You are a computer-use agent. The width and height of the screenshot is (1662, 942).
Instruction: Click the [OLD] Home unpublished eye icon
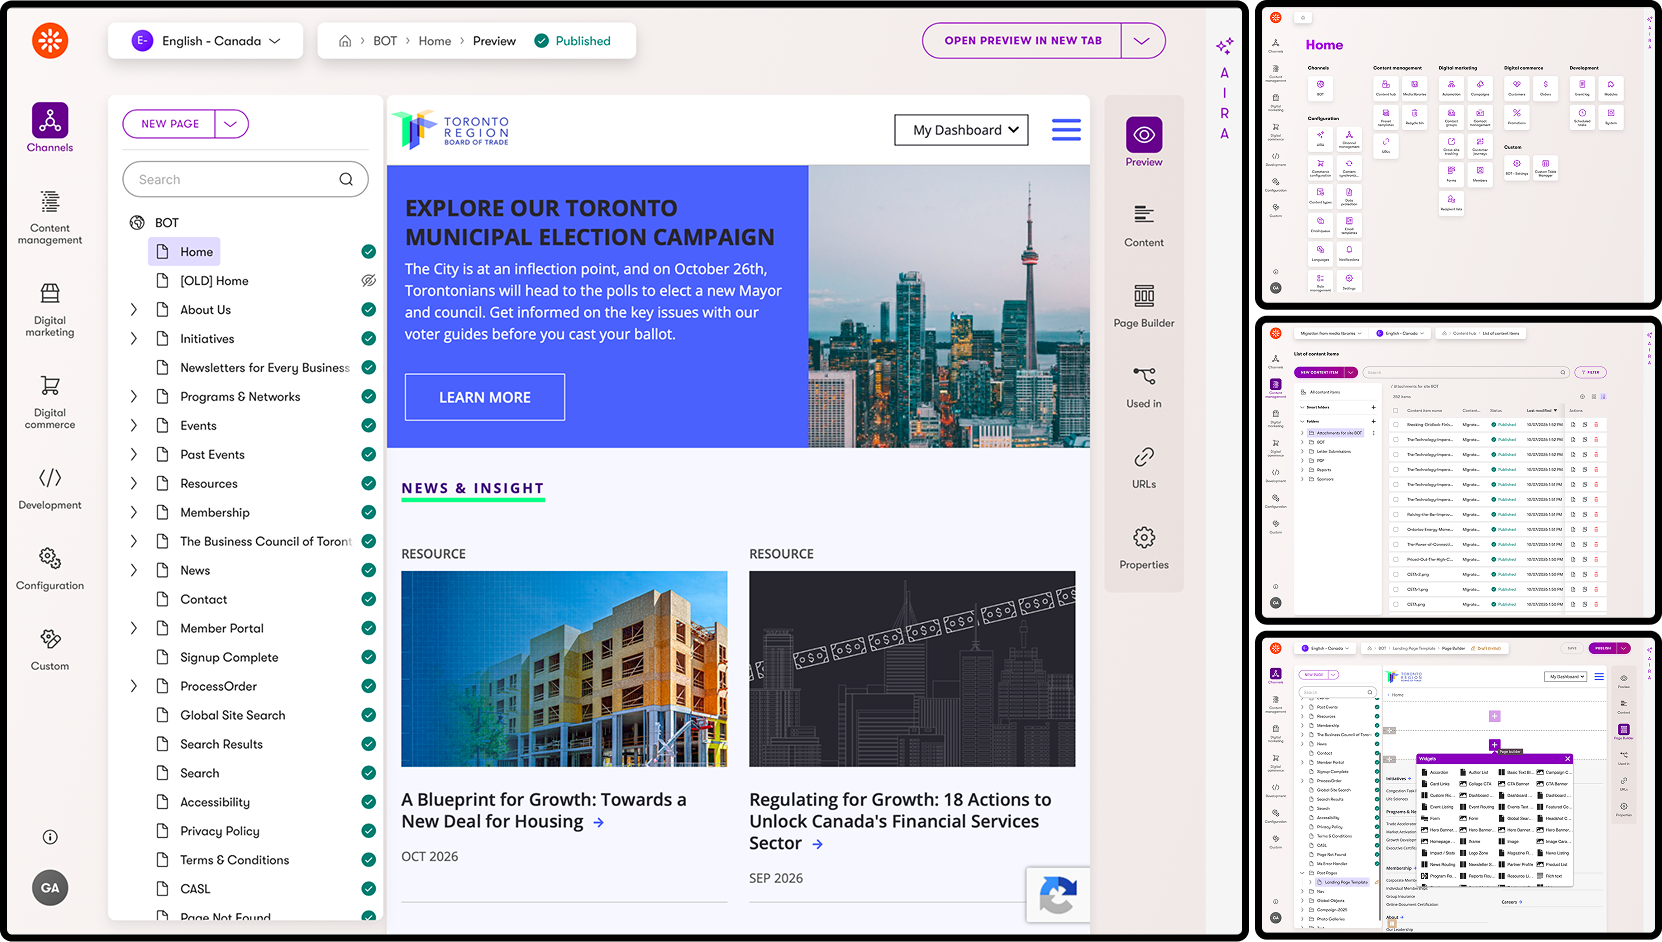click(368, 281)
